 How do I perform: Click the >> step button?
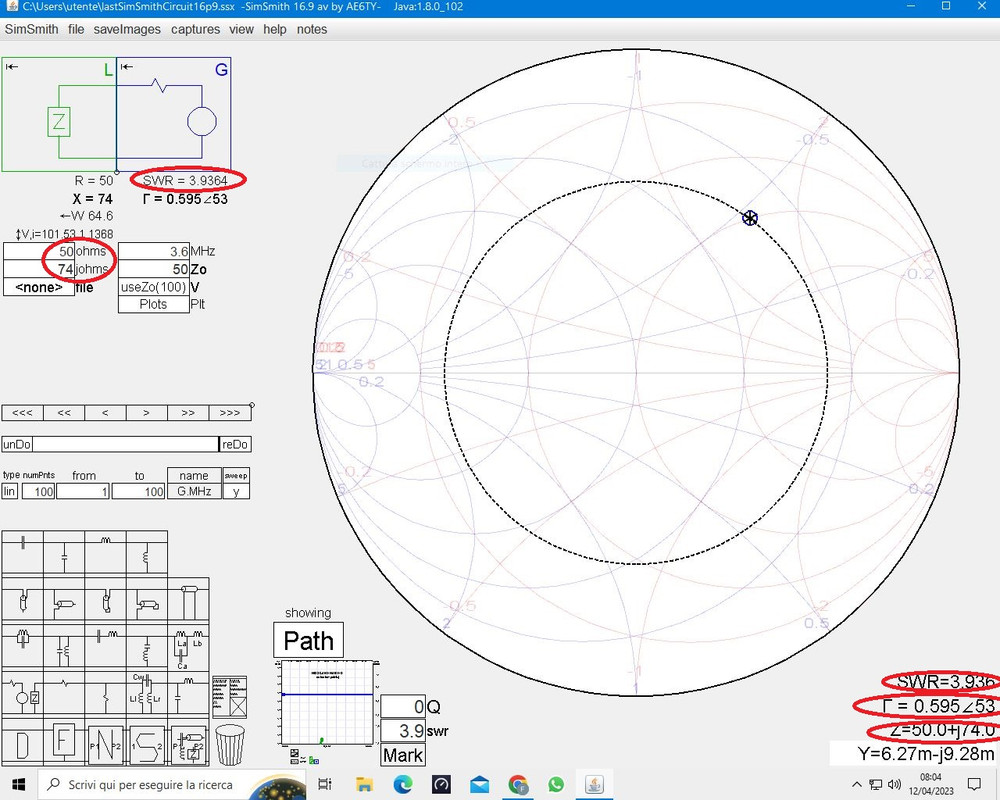188,413
